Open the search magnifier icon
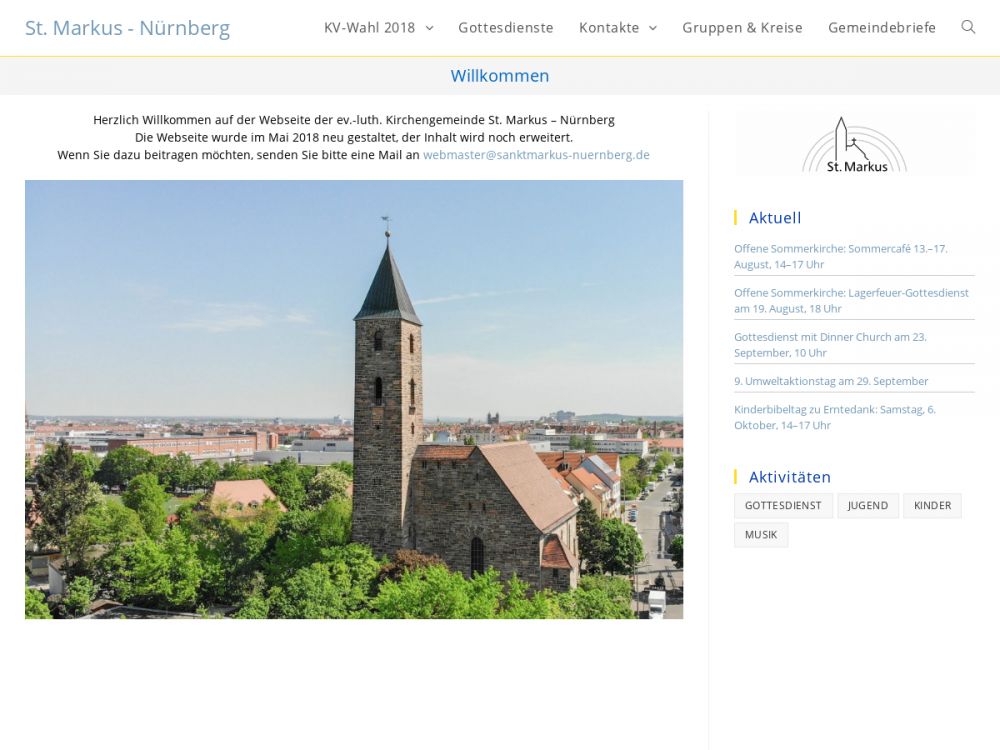This screenshot has height=750, width=1000. pyautogui.click(x=968, y=27)
